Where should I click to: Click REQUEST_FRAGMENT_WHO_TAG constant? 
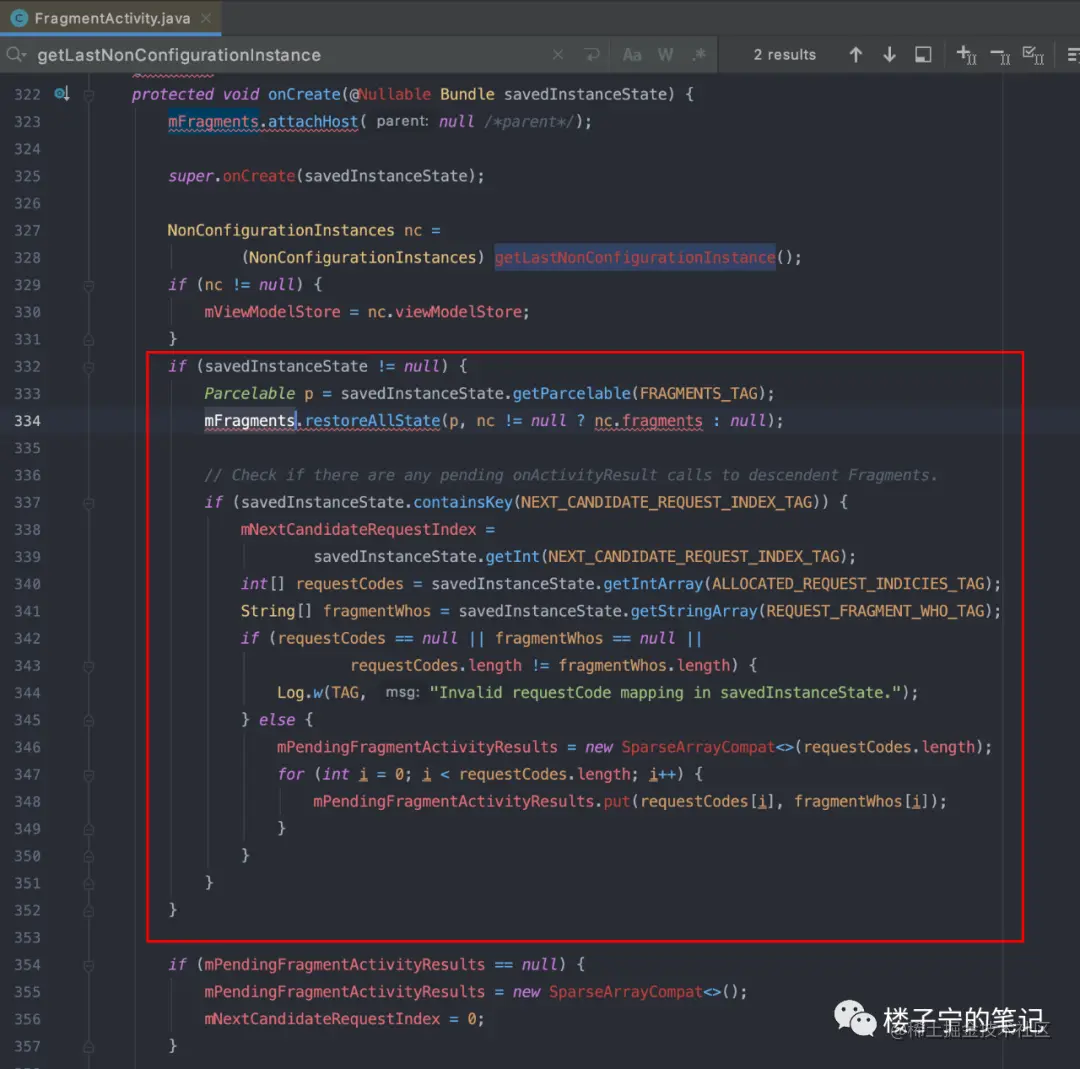click(875, 611)
